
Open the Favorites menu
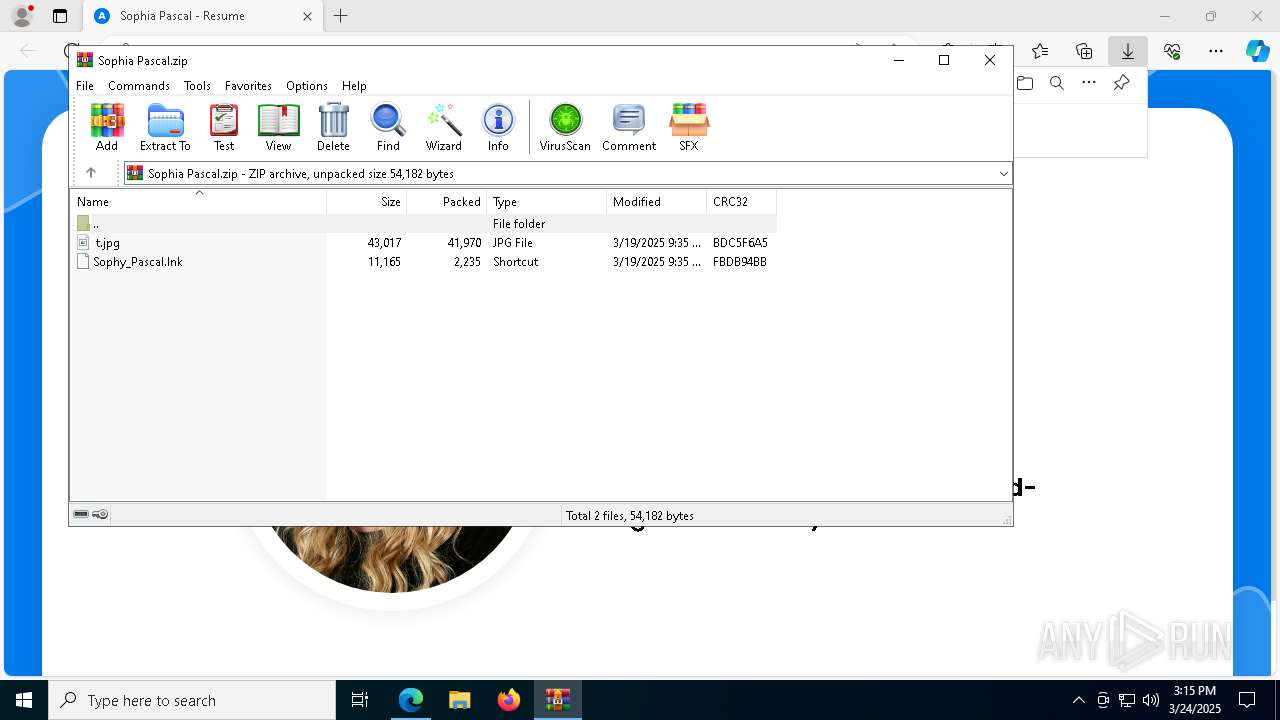pyautogui.click(x=248, y=86)
